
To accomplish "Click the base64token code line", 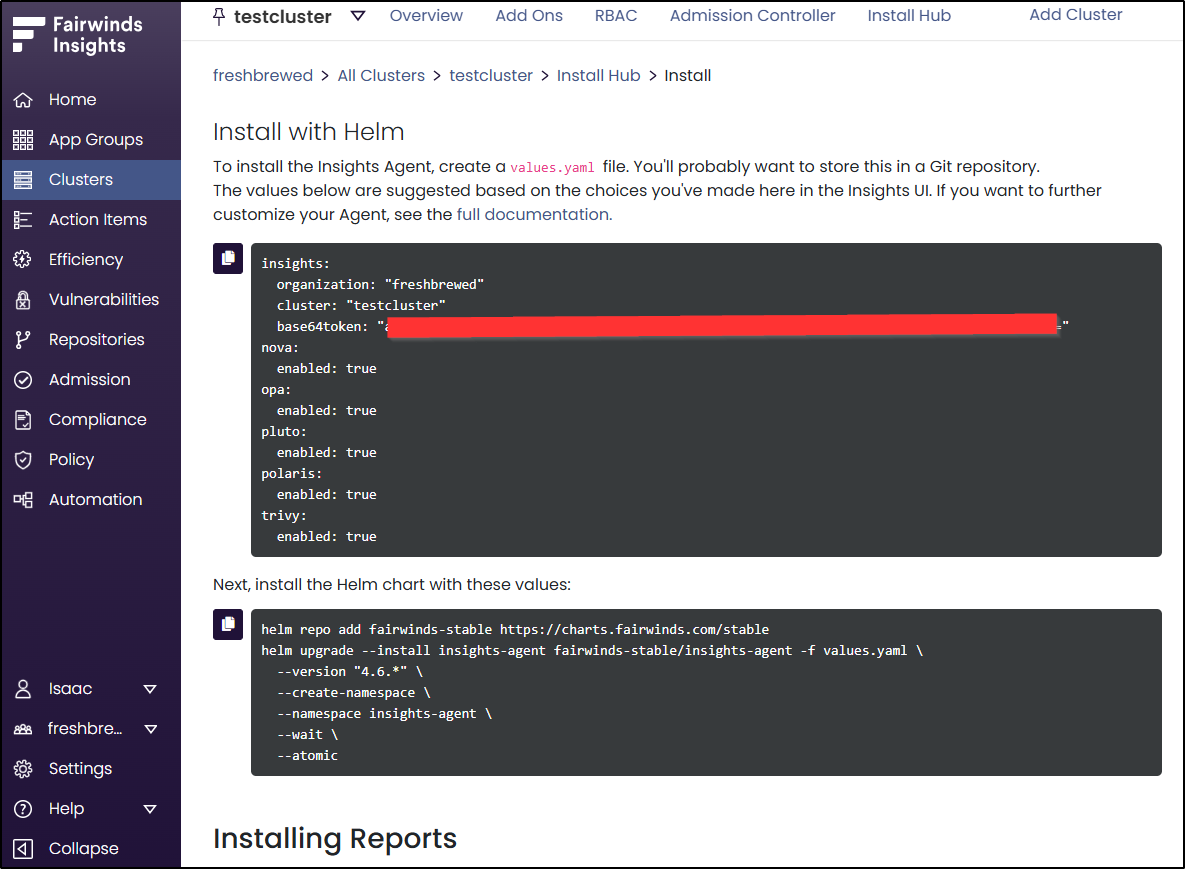I will pos(673,326).
